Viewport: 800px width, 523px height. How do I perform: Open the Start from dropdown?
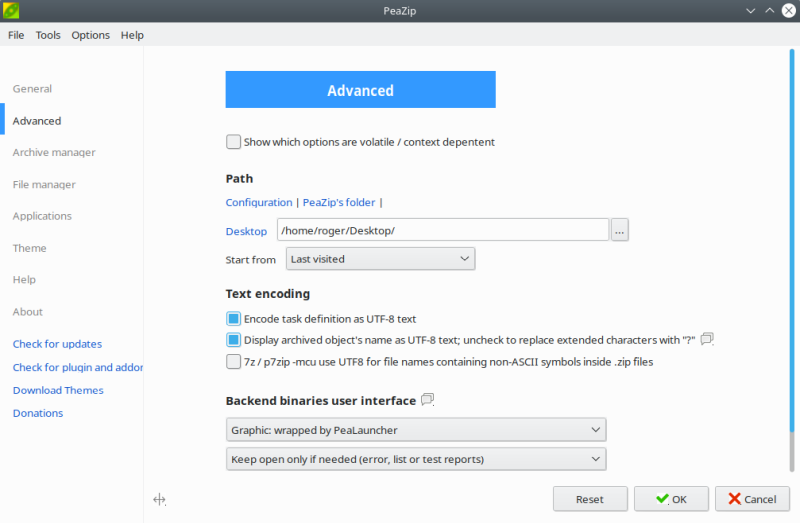tap(380, 259)
